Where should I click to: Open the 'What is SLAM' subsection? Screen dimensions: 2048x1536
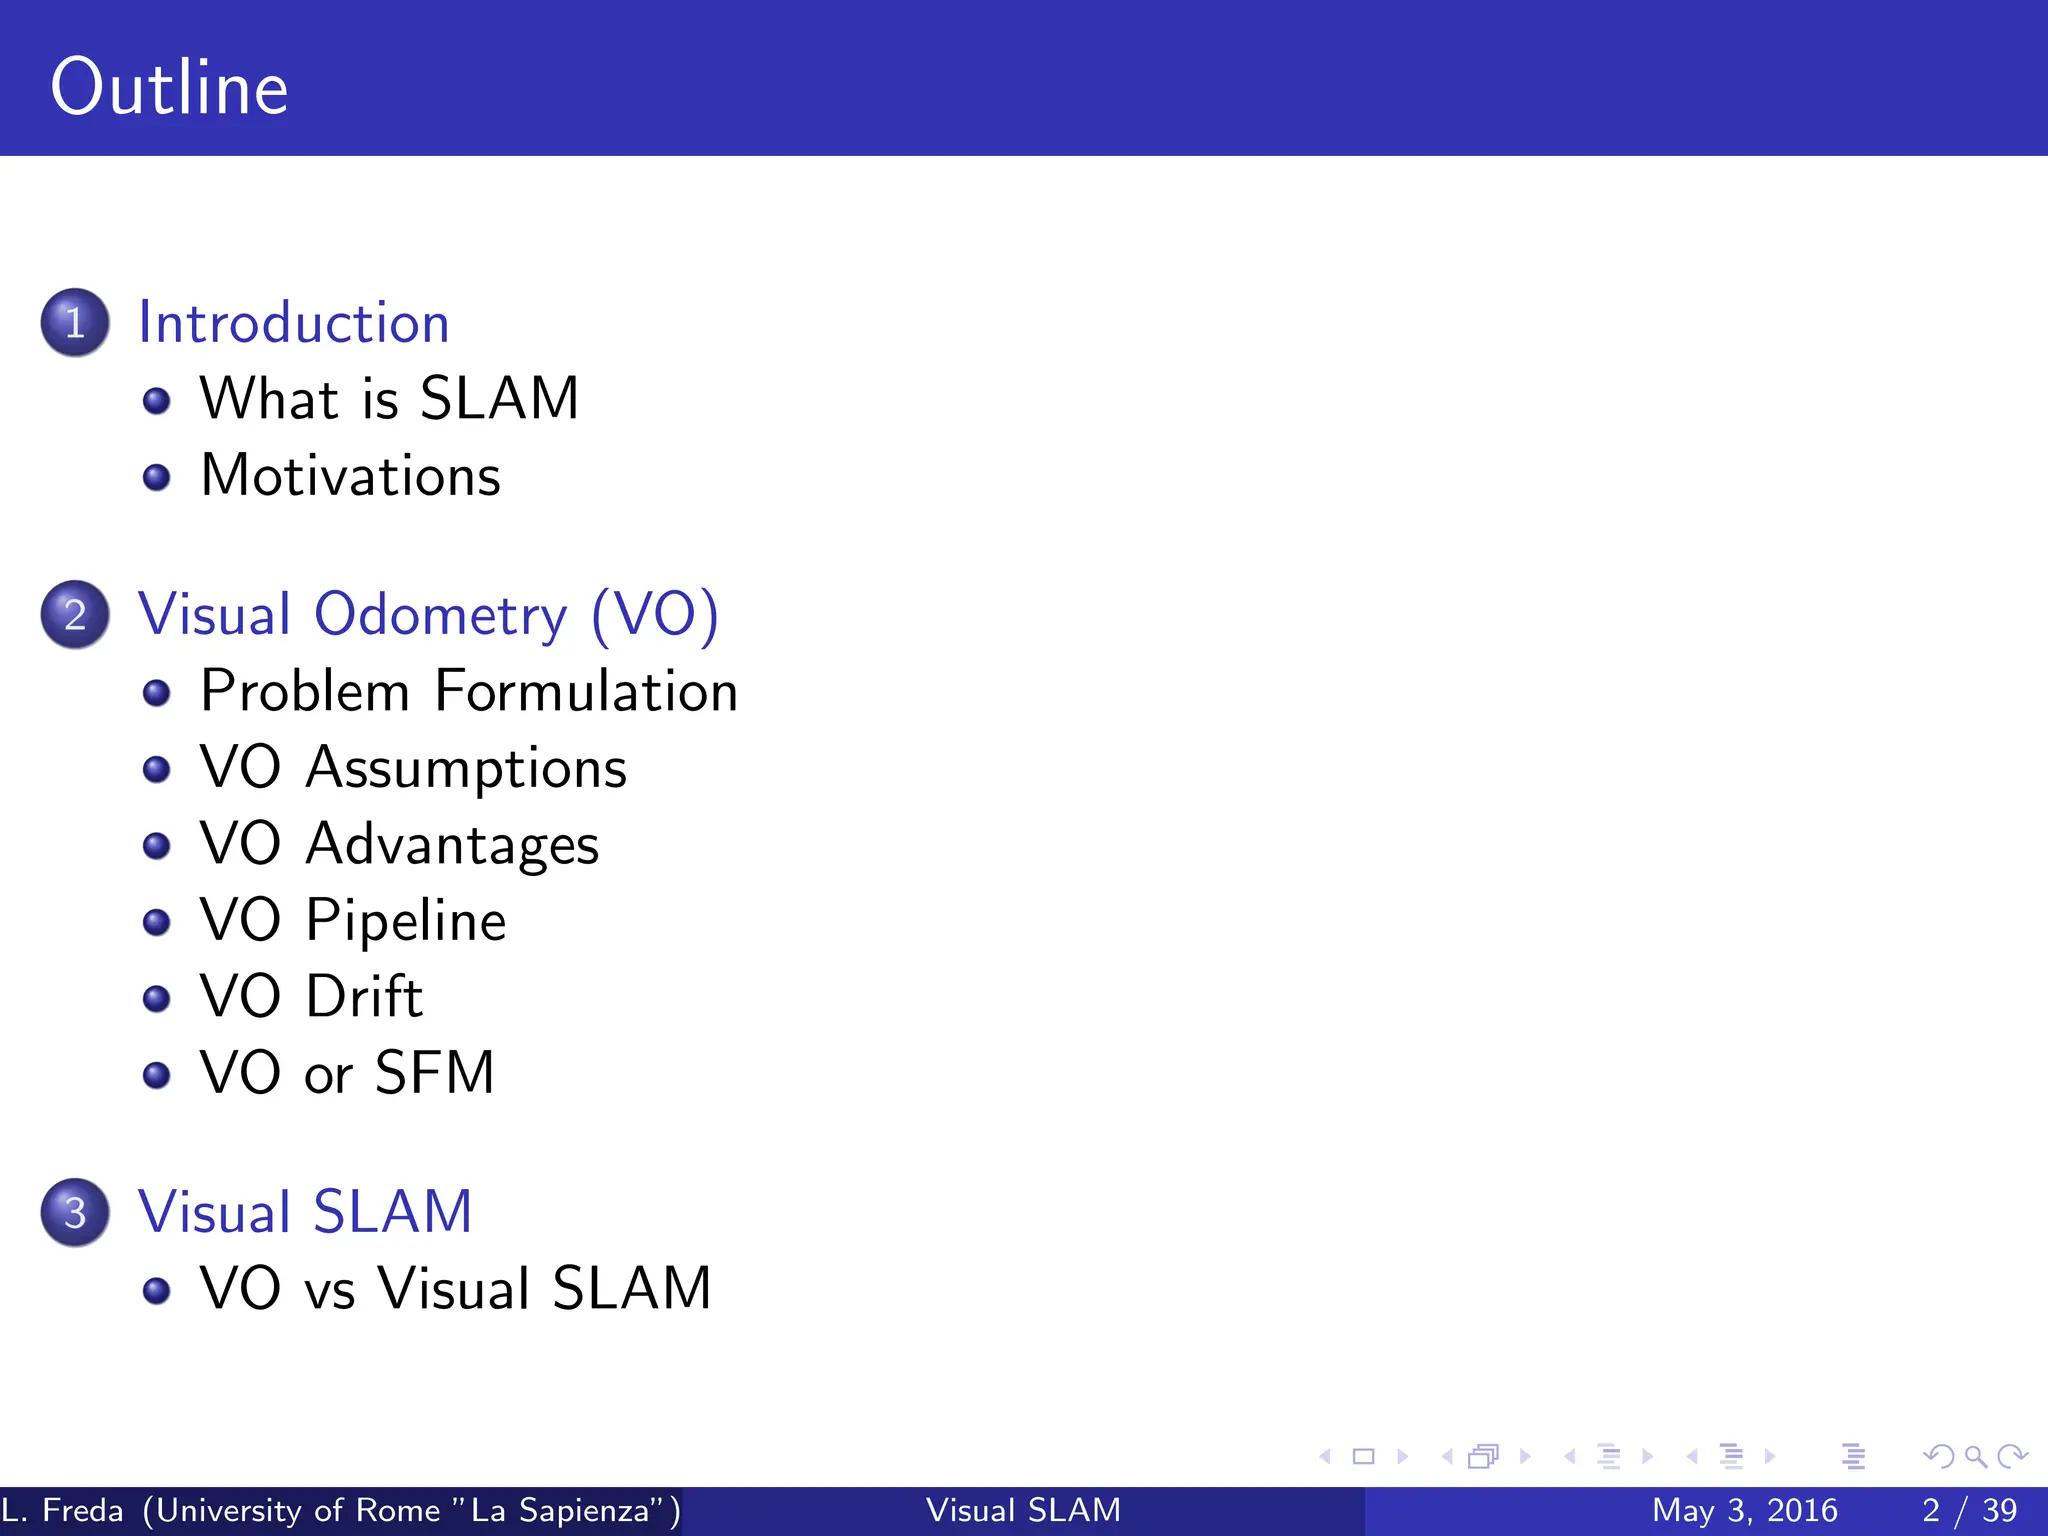click(389, 399)
